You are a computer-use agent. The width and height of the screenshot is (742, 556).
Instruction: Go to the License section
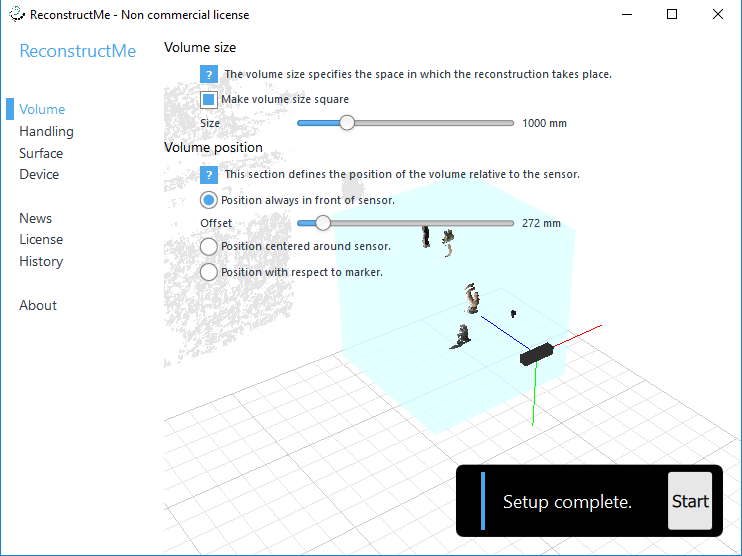(x=41, y=239)
